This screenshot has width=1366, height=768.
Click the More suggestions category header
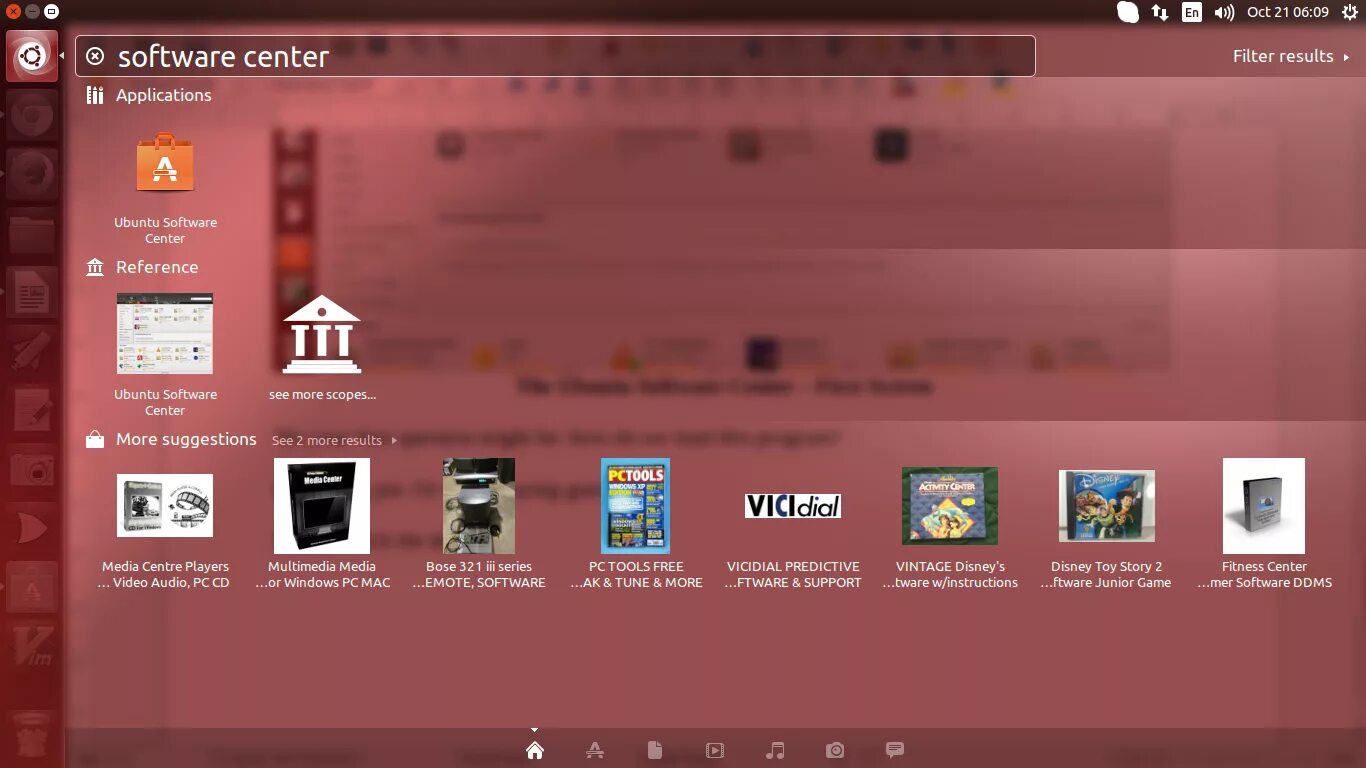click(186, 439)
